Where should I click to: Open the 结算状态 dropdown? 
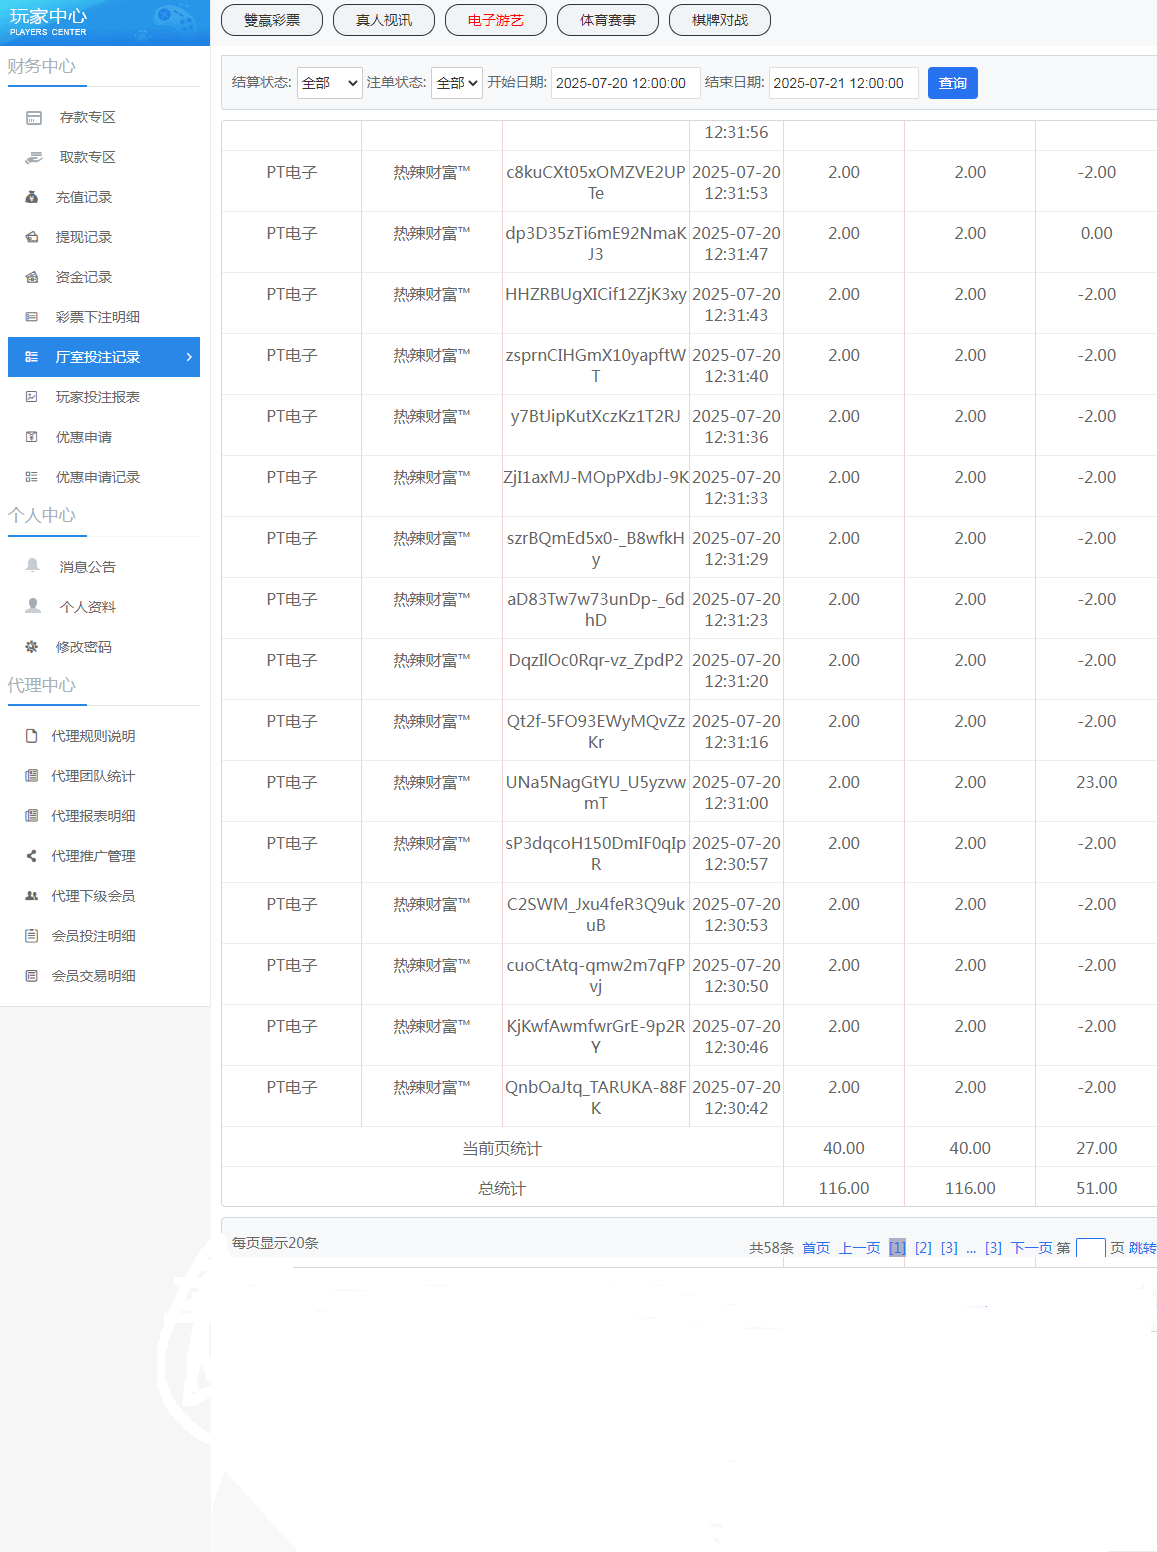329,83
